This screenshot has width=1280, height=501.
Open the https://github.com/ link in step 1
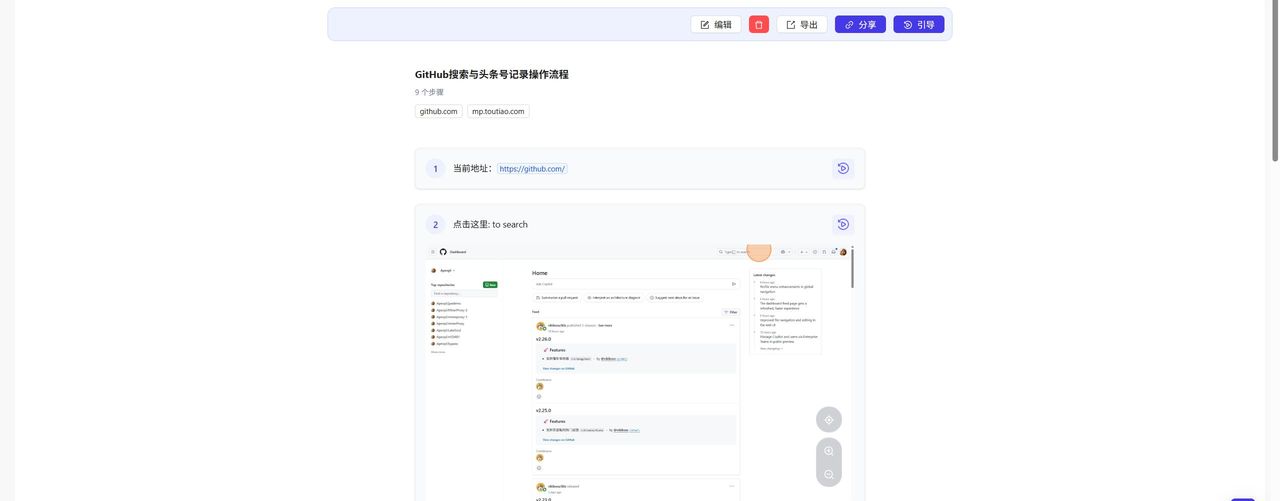532,169
